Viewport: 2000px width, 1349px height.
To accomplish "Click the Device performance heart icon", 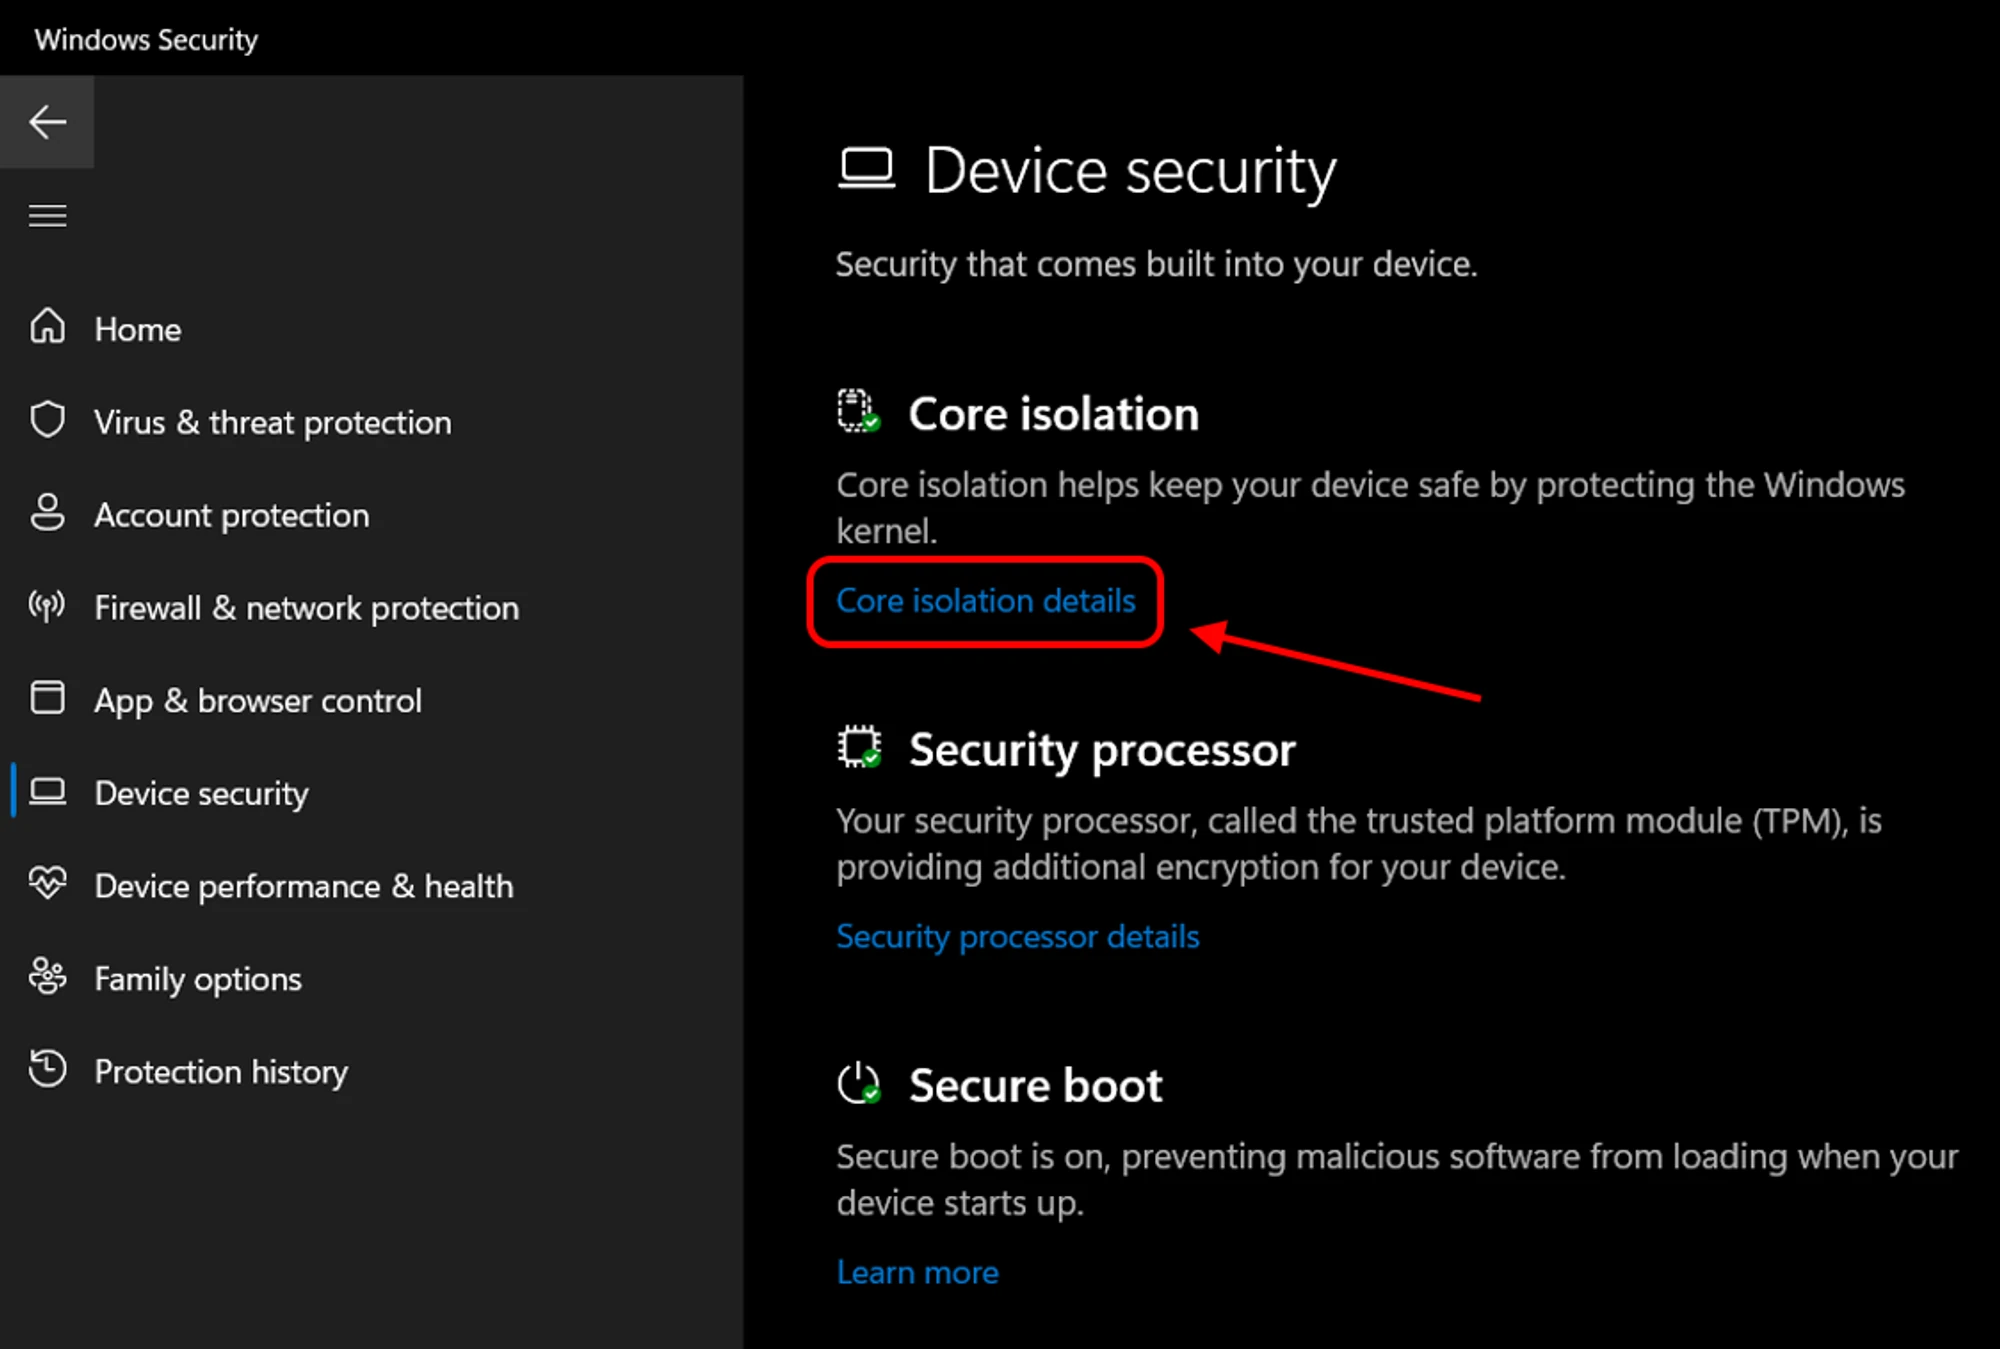I will pyautogui.click(x=47, y=883).
